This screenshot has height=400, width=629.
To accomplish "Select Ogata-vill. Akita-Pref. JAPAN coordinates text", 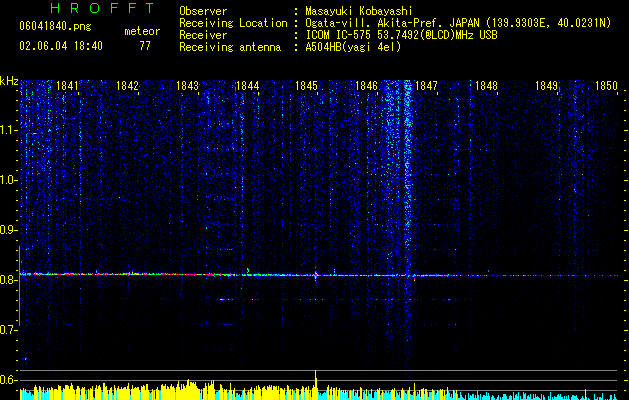I will [458, 23].
